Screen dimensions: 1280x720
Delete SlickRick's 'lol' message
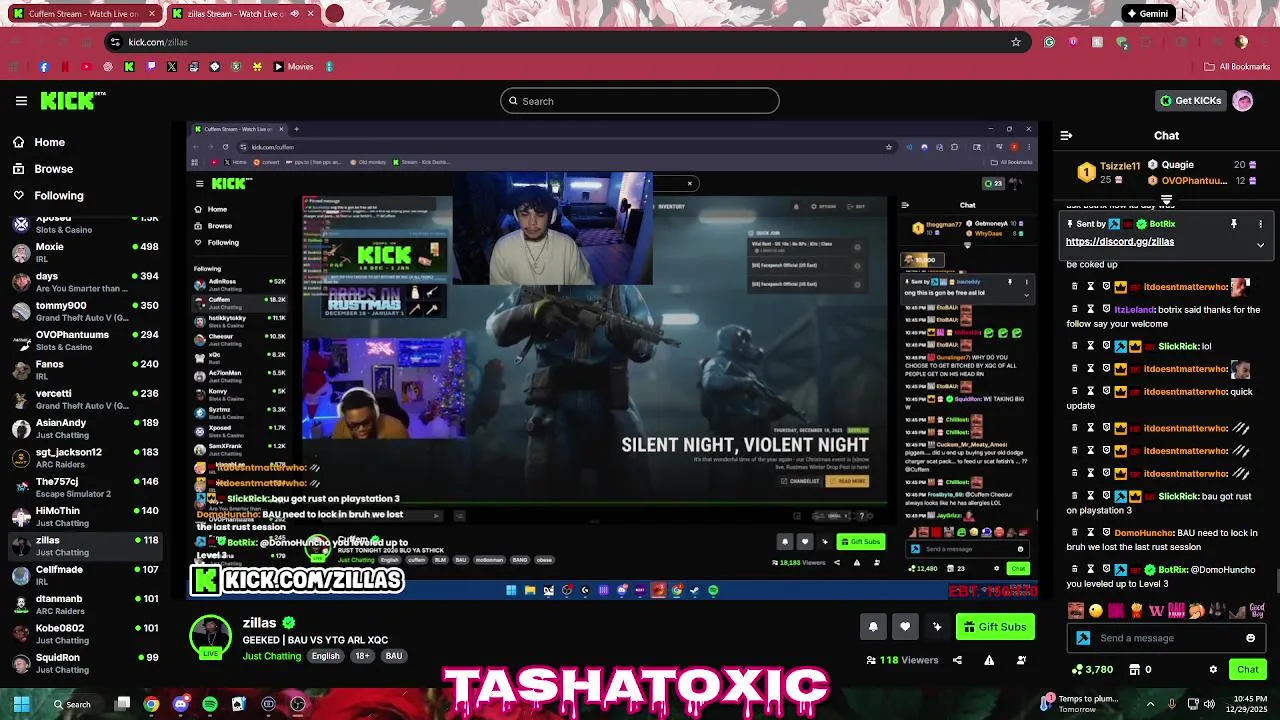pyautogui.click(x=1075, y=346)
